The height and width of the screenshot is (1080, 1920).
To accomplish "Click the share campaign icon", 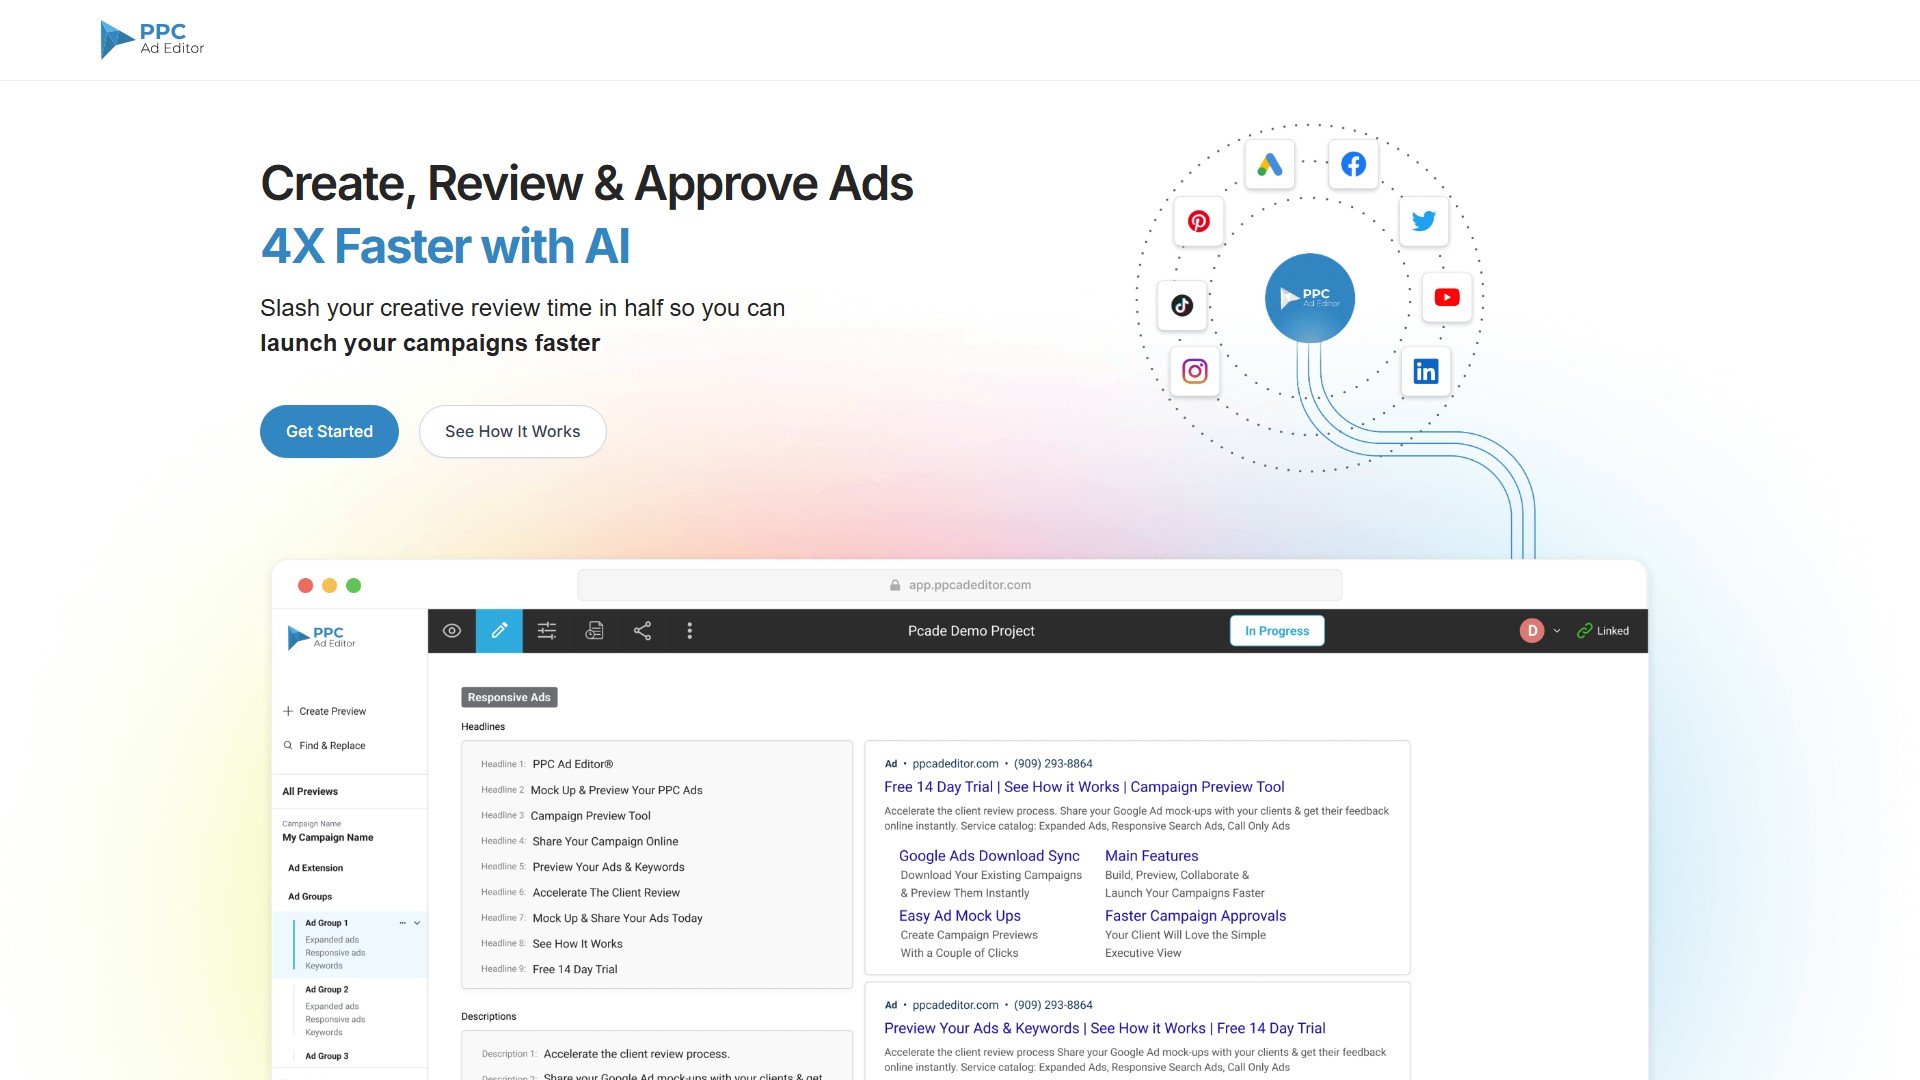I will 642,630.
